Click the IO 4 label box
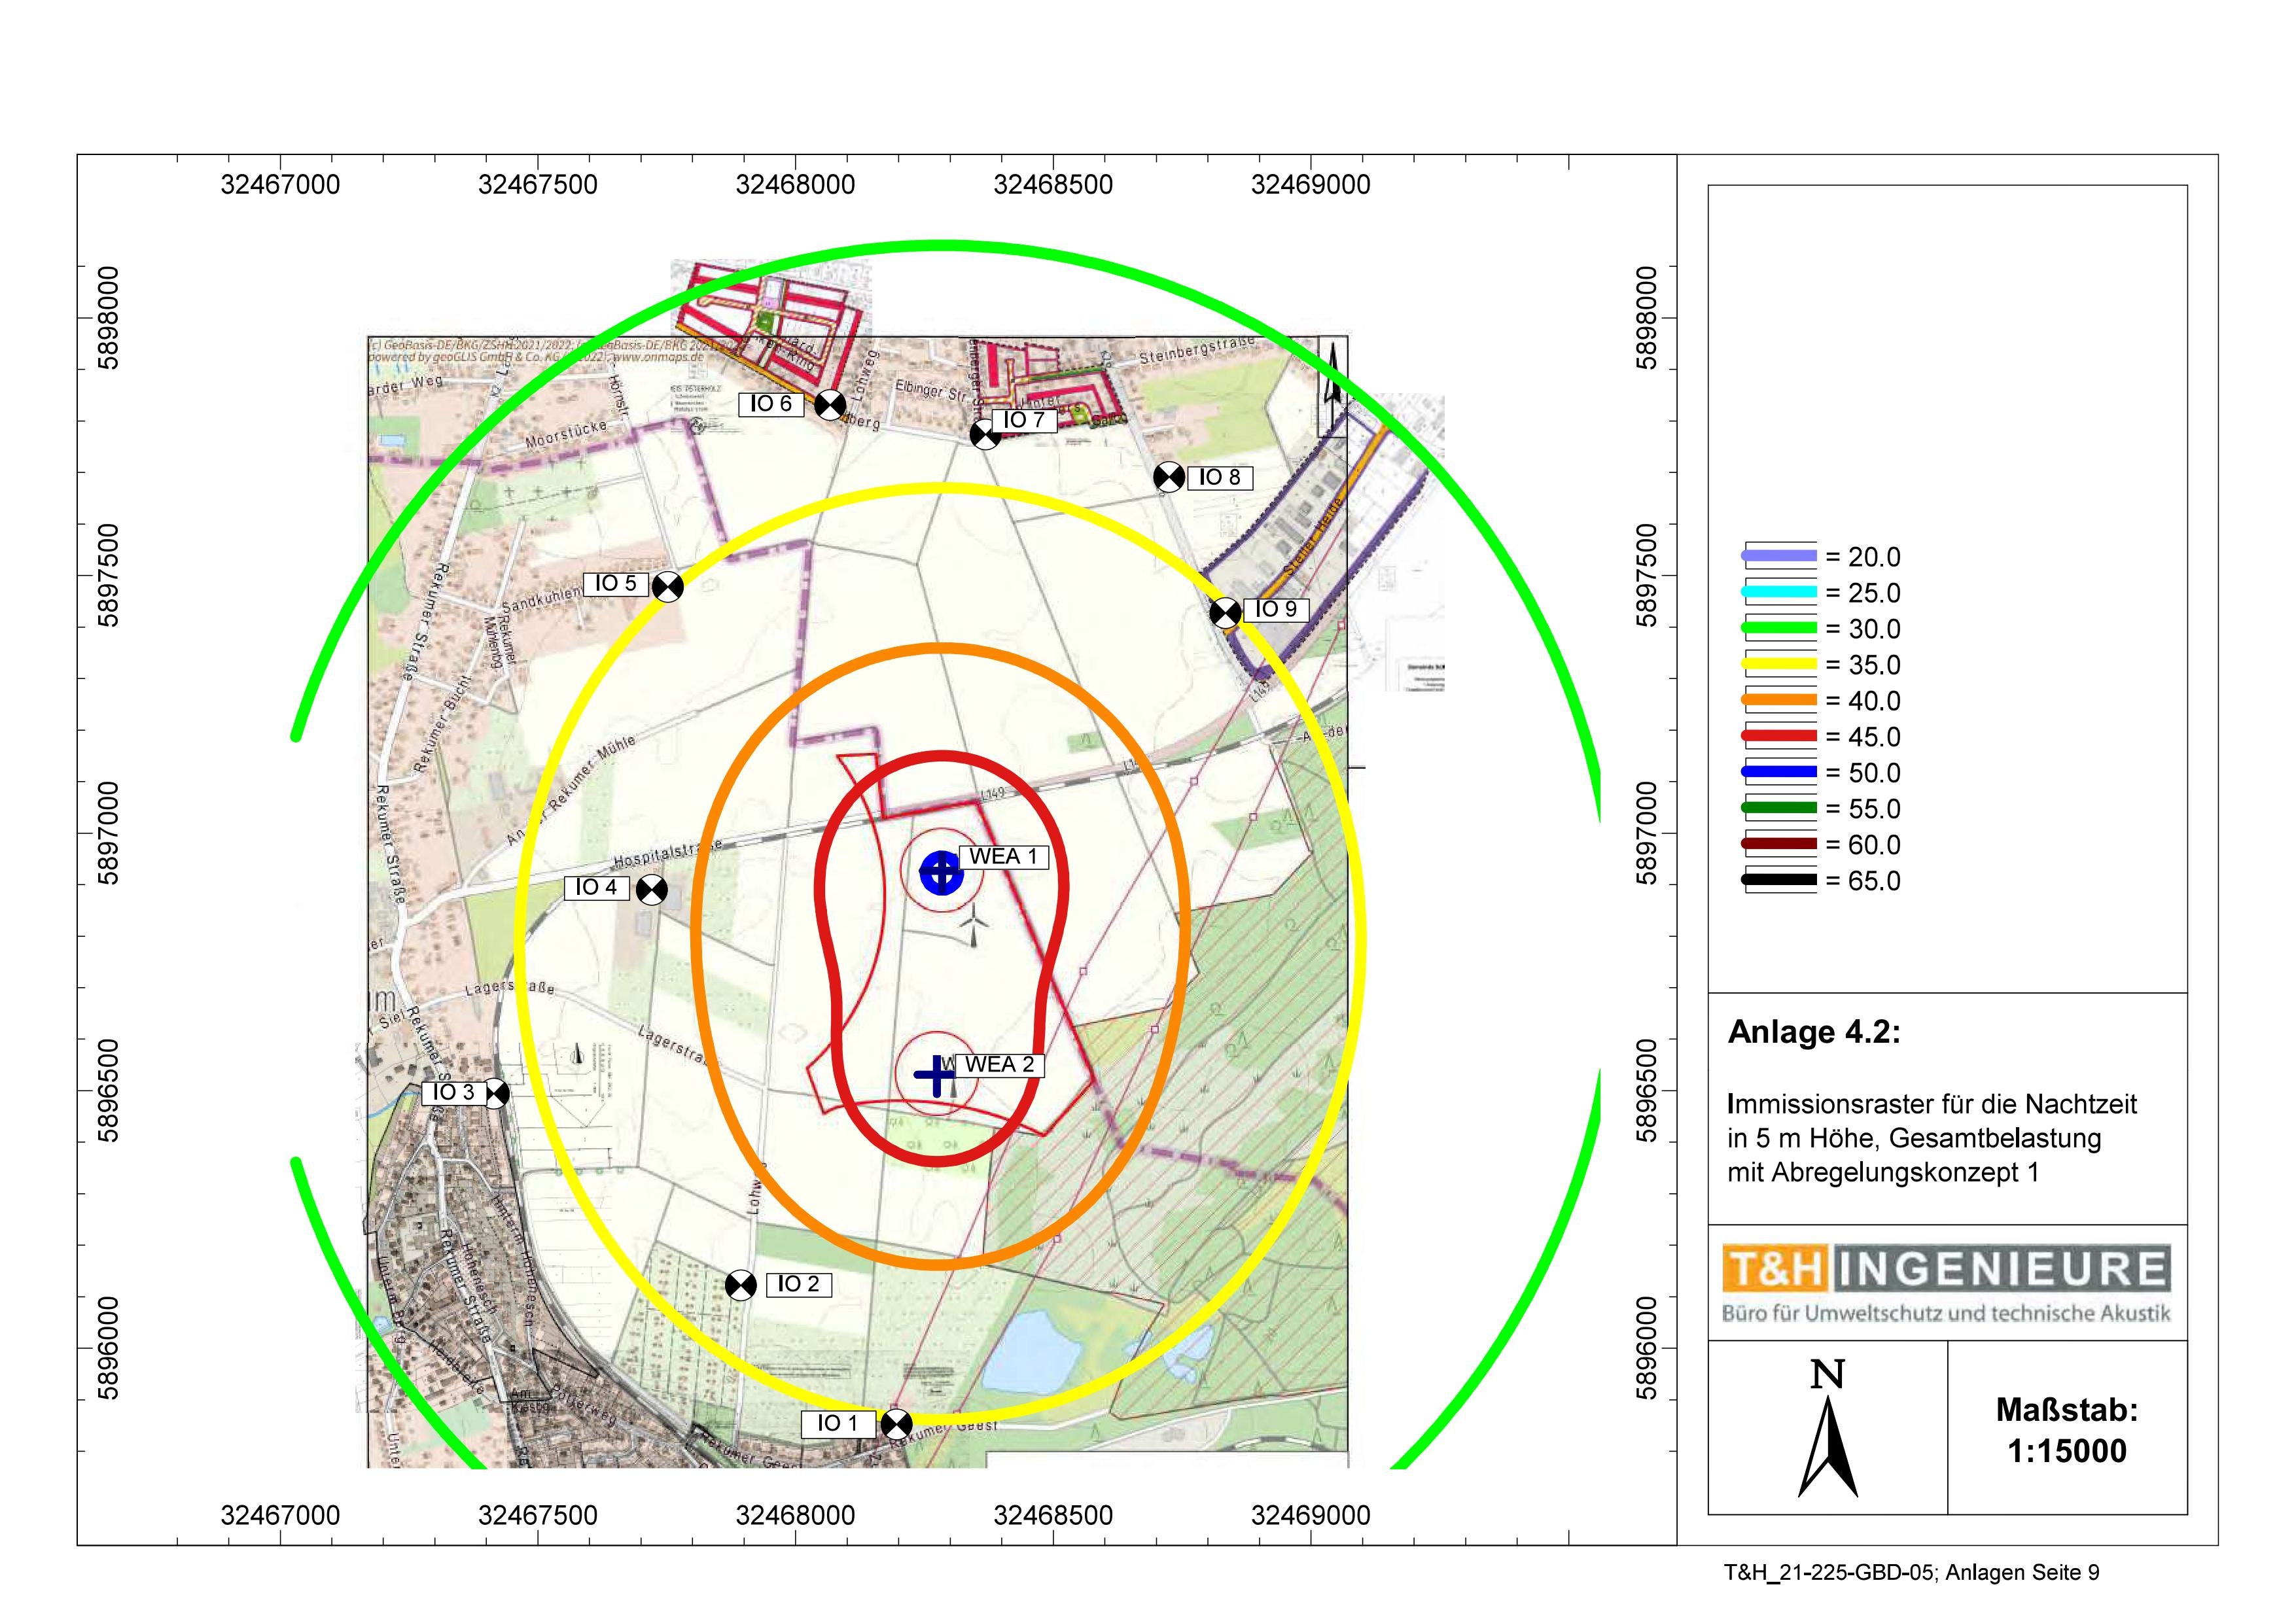Viewport: 2296px width, 1623px height. click(597, 888)
